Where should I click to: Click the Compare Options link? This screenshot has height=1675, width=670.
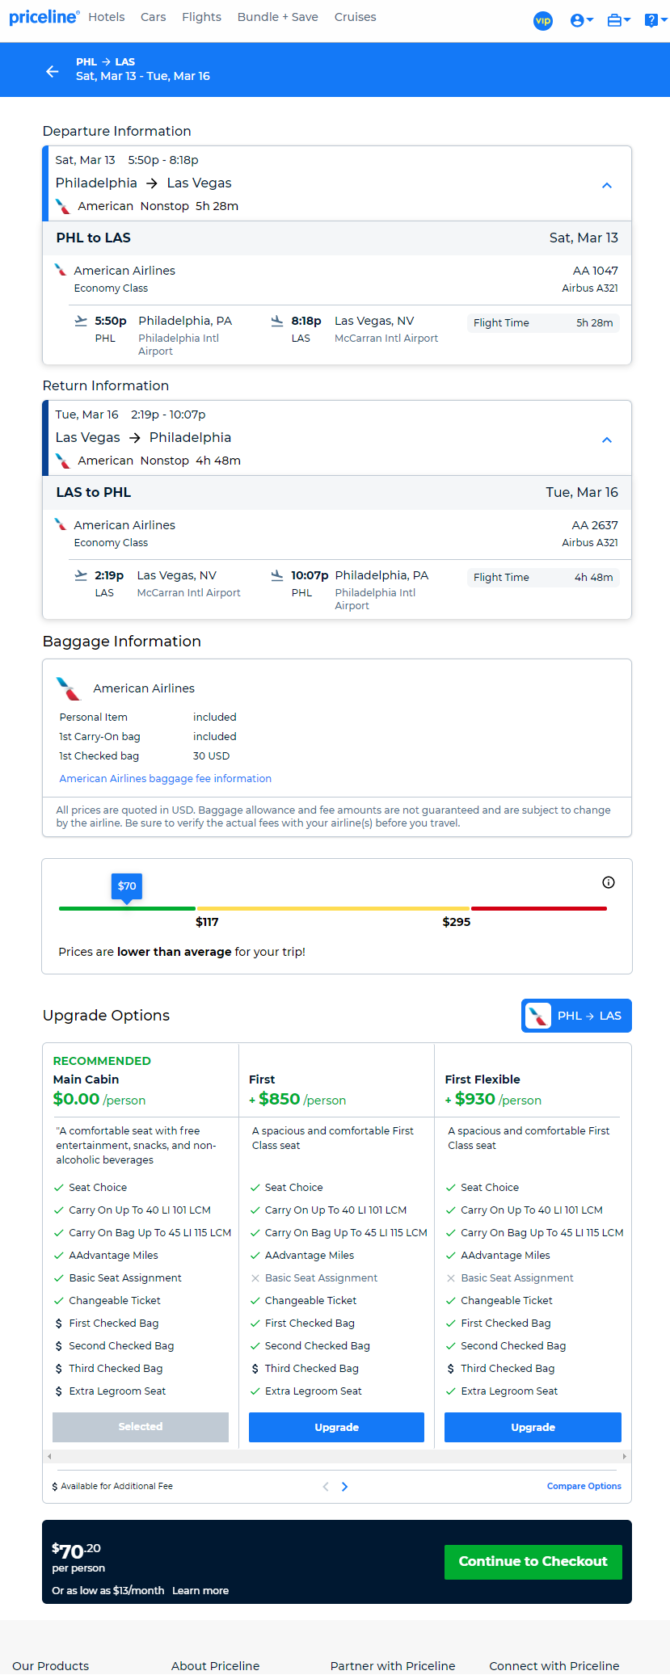[584, 1486]
